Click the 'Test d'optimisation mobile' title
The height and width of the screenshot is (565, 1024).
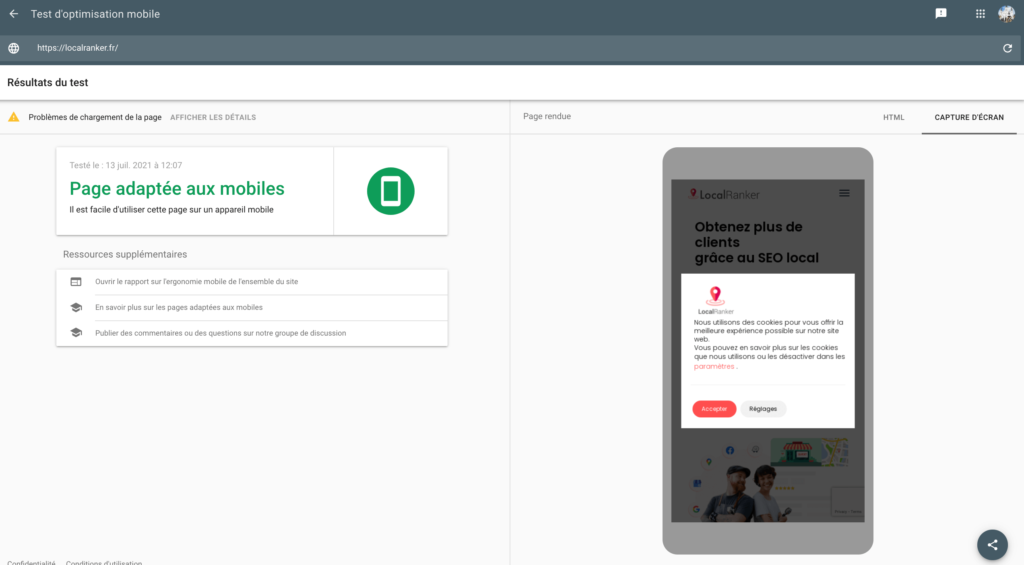point(95,14)
